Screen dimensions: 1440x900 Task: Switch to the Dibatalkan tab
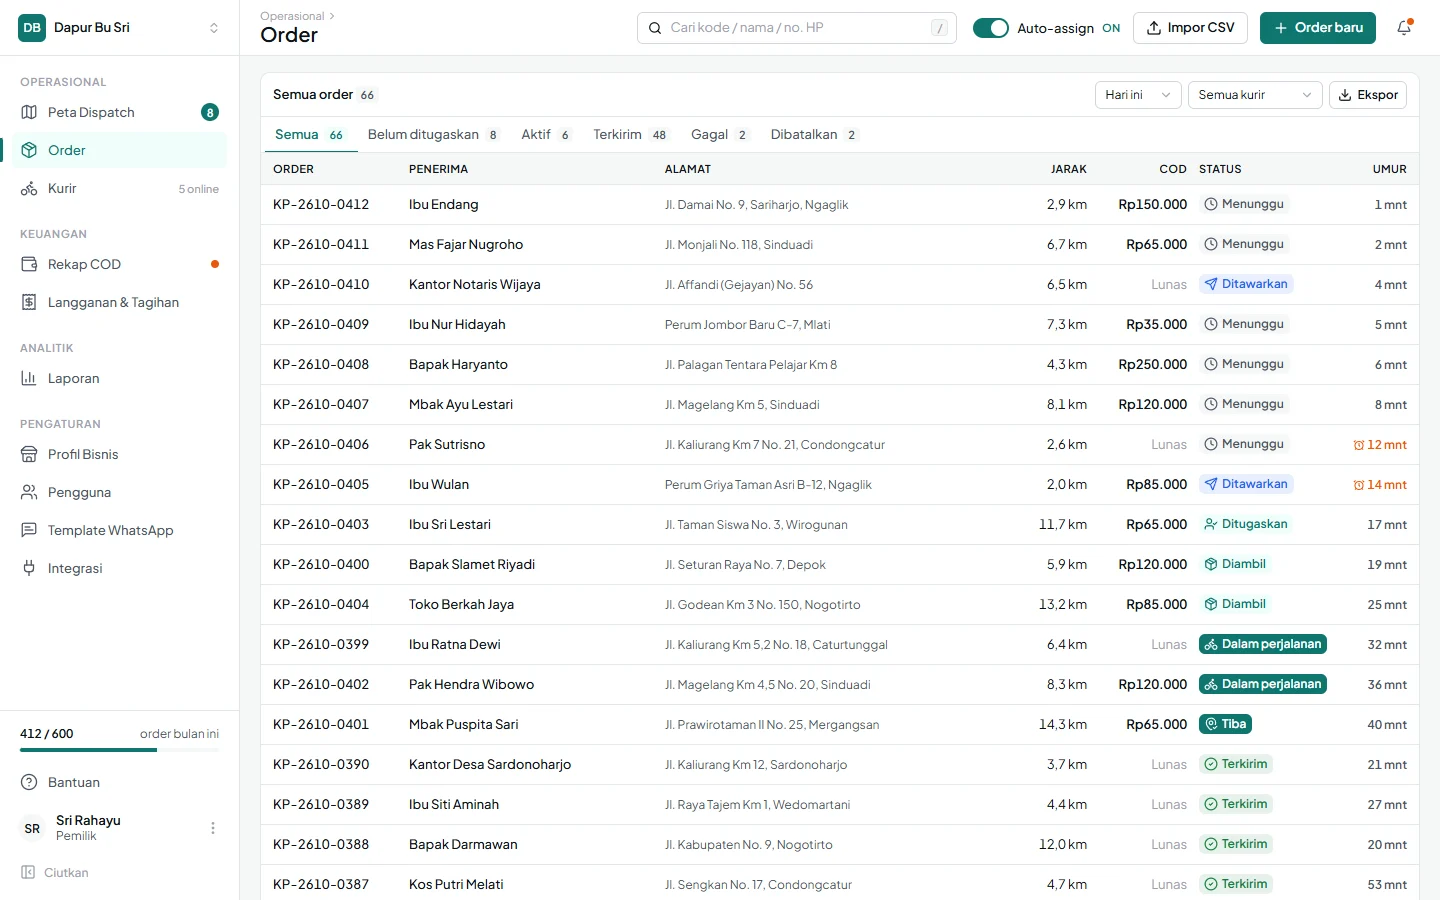pos(814,135)
